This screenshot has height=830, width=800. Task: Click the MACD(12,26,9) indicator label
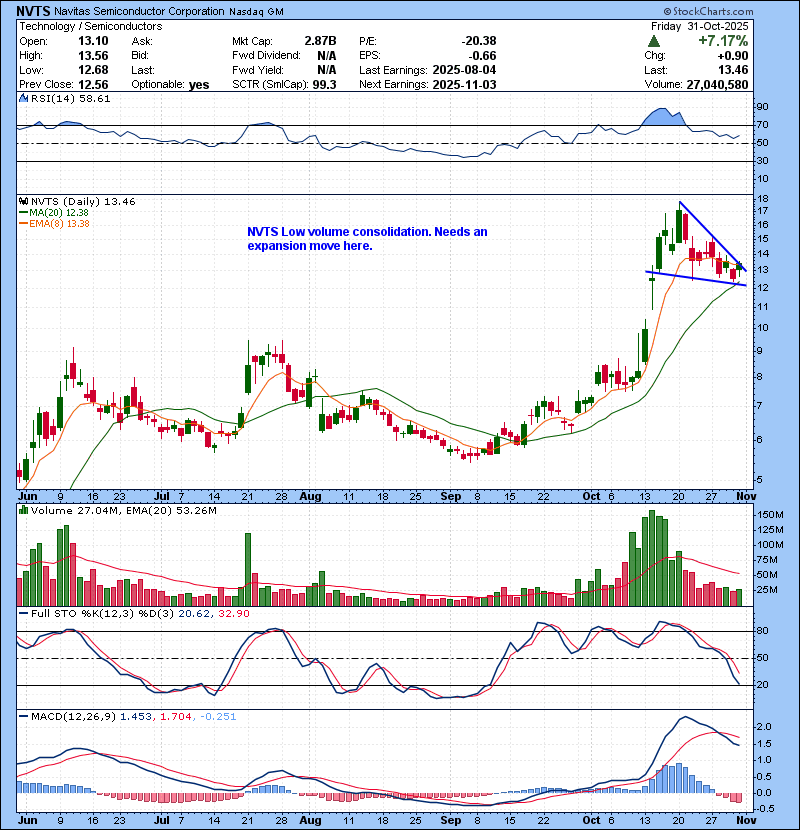[x=73, y=717]
